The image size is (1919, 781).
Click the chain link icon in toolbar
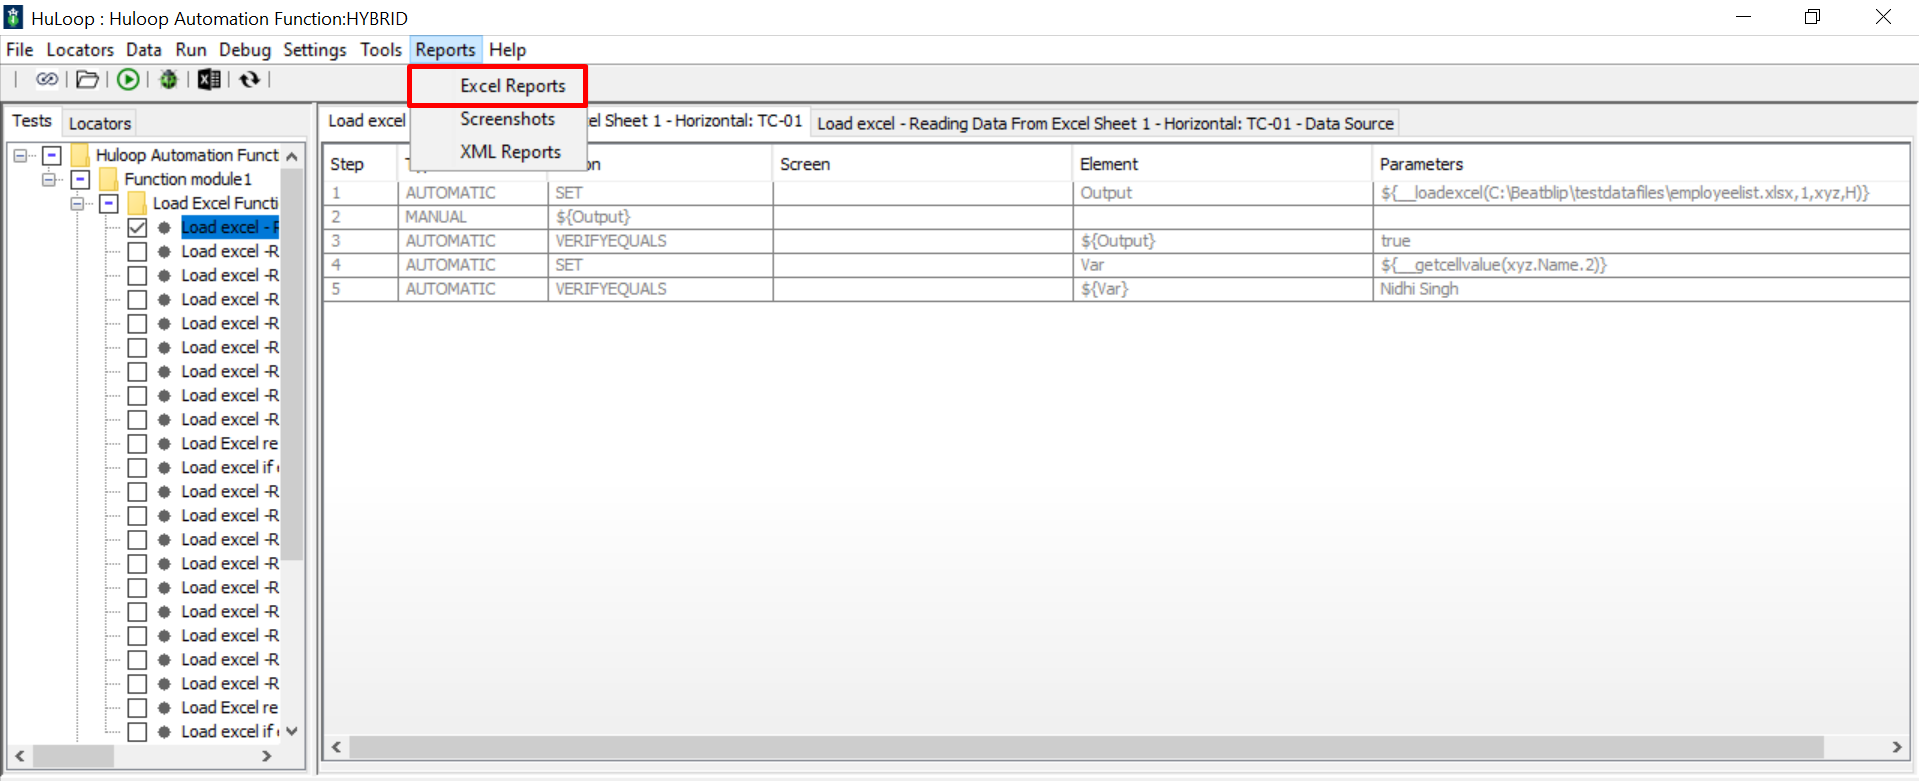(x=47, y=79)
